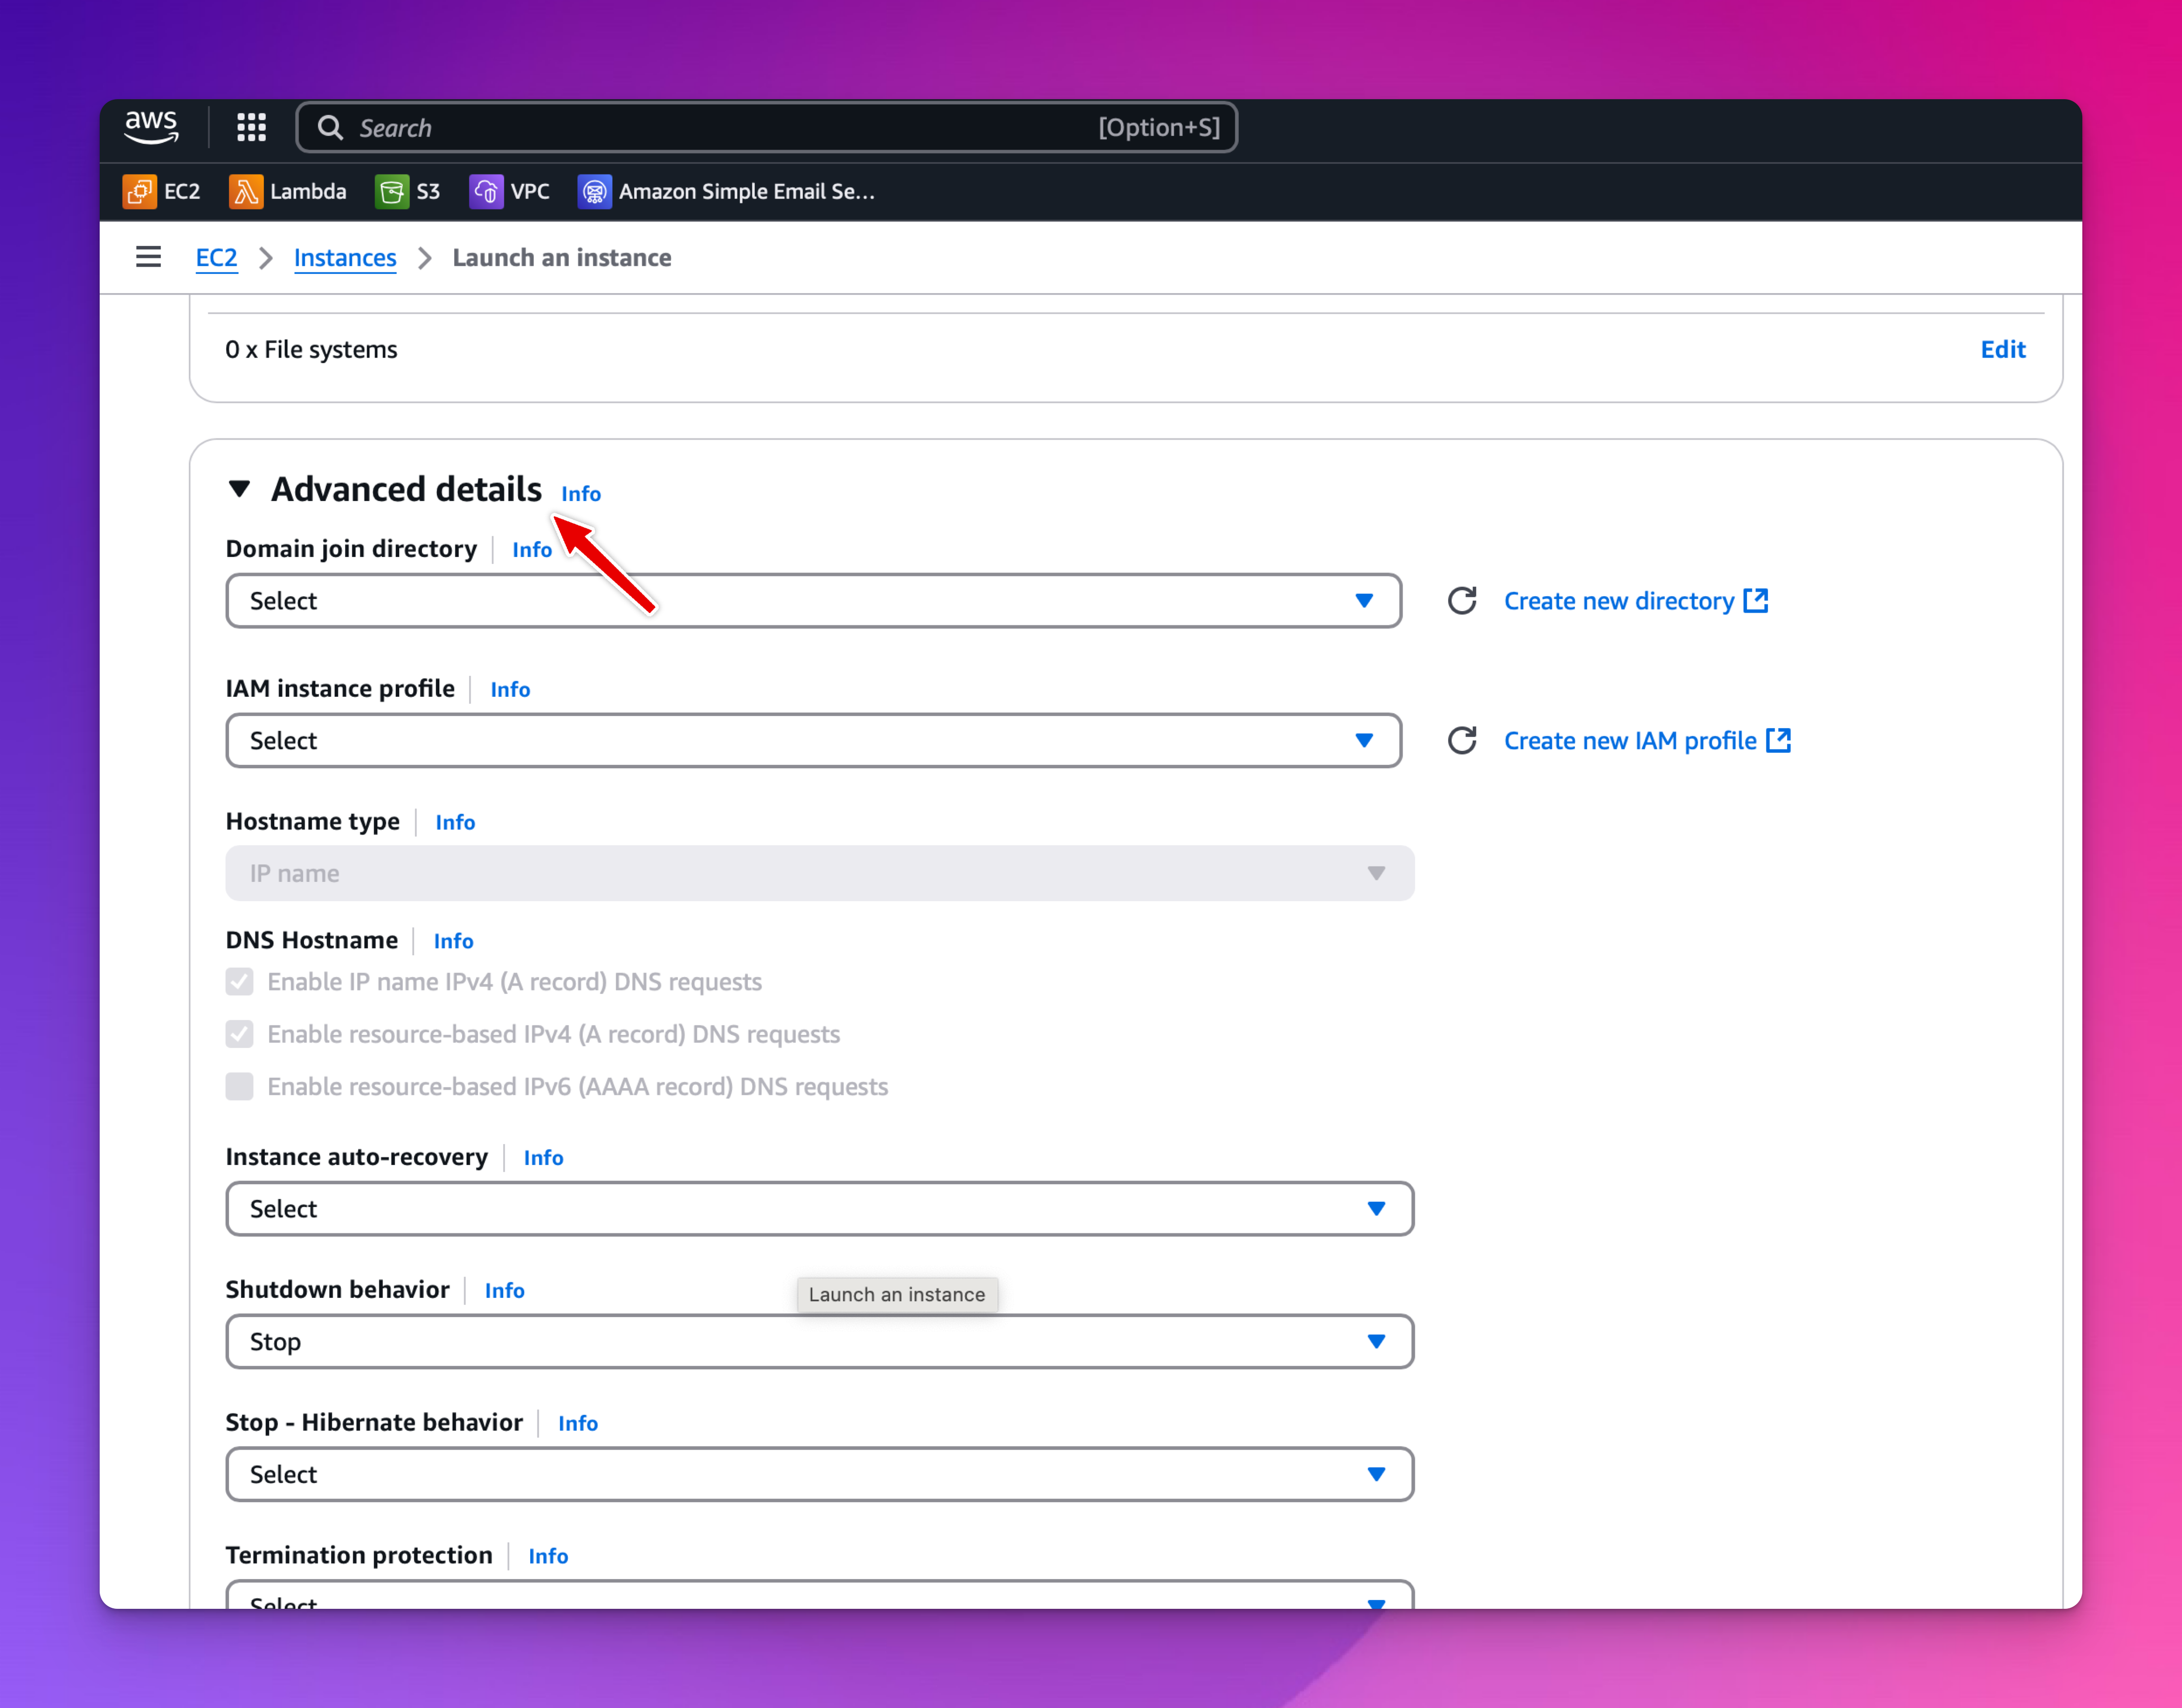
Task: Open Info link for Termination protection
Action: tap(548, 1557)
